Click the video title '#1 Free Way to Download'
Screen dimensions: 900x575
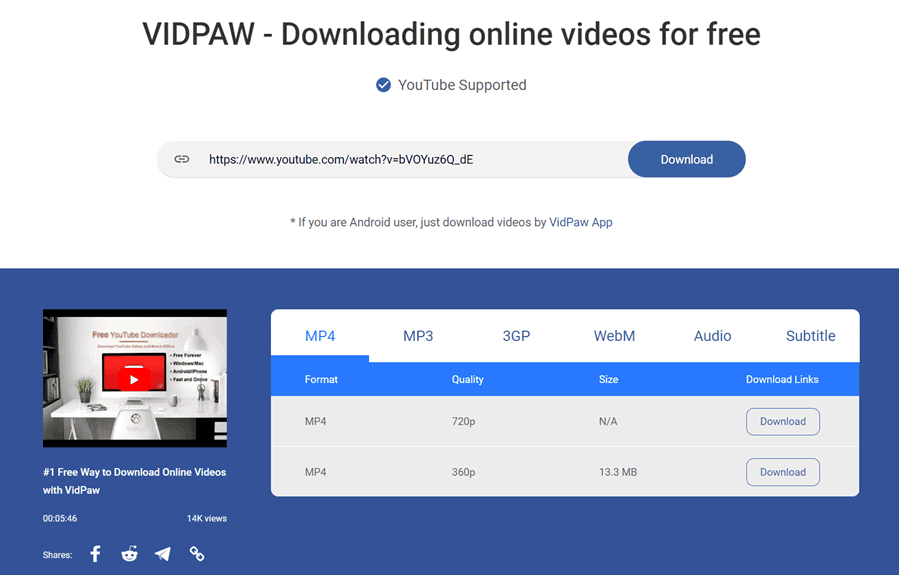pyautogui.click(x=134, y=481)
